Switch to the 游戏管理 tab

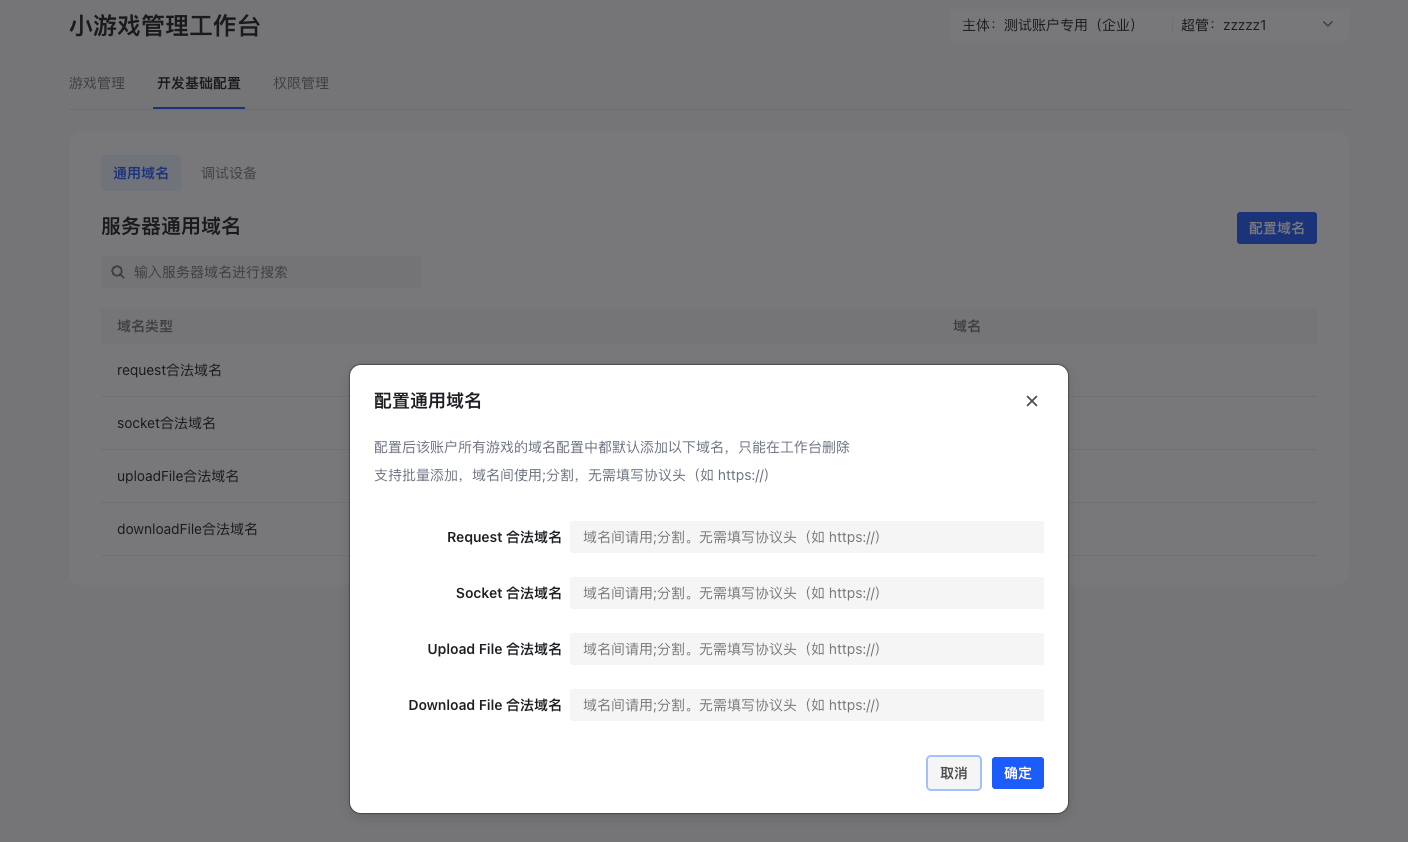coord(97,83)
